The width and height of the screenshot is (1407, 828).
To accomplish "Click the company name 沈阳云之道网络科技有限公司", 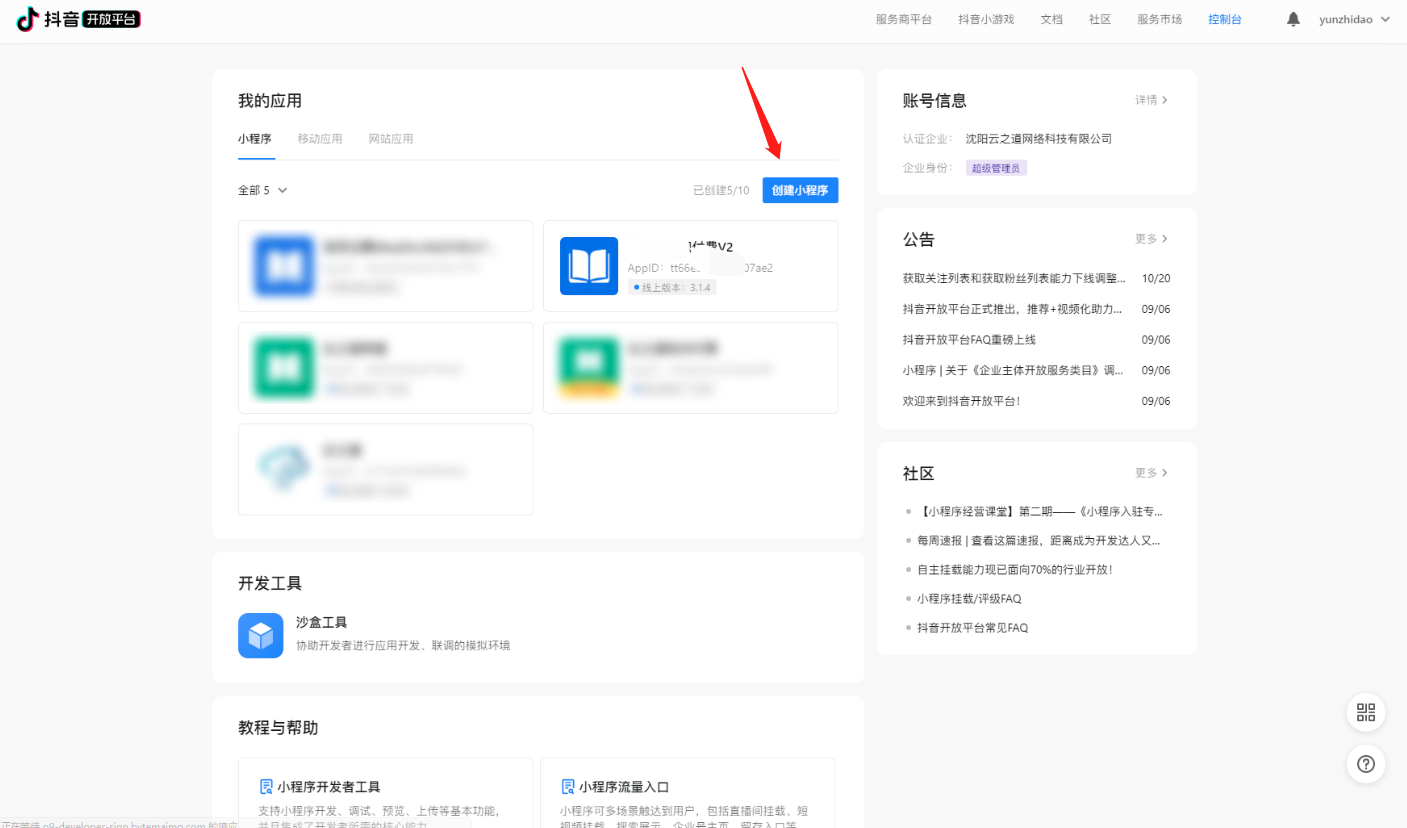I will click(x=1039, y=139).
